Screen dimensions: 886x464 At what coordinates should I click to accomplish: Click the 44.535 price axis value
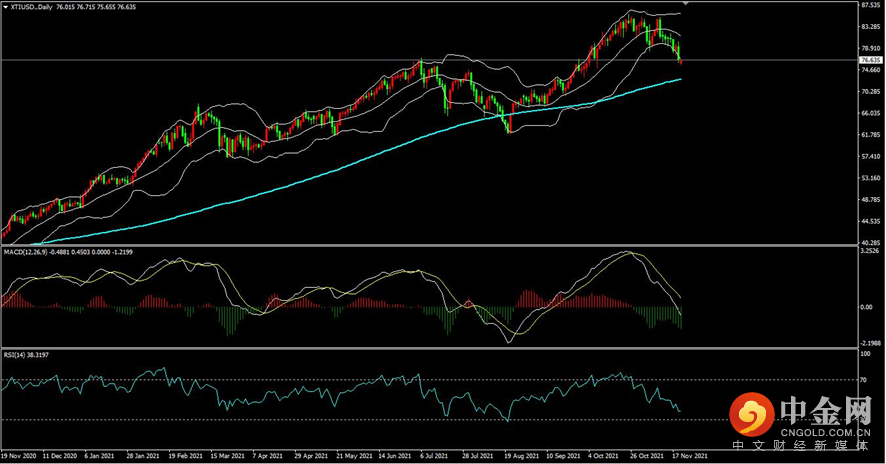pyautogui.click(x=871, y=221)
